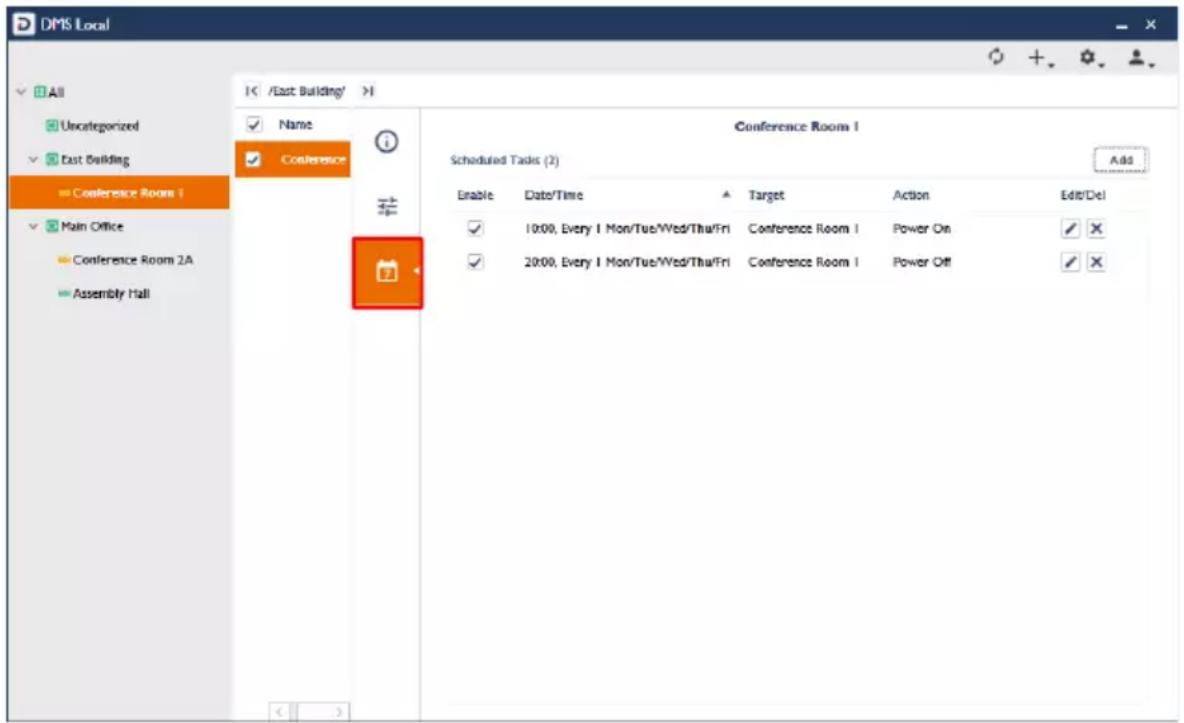Disable the 20:00 Power Off task checkbox
The height and width of the screenshot is (723, 1184).
(x=475, y=261)
